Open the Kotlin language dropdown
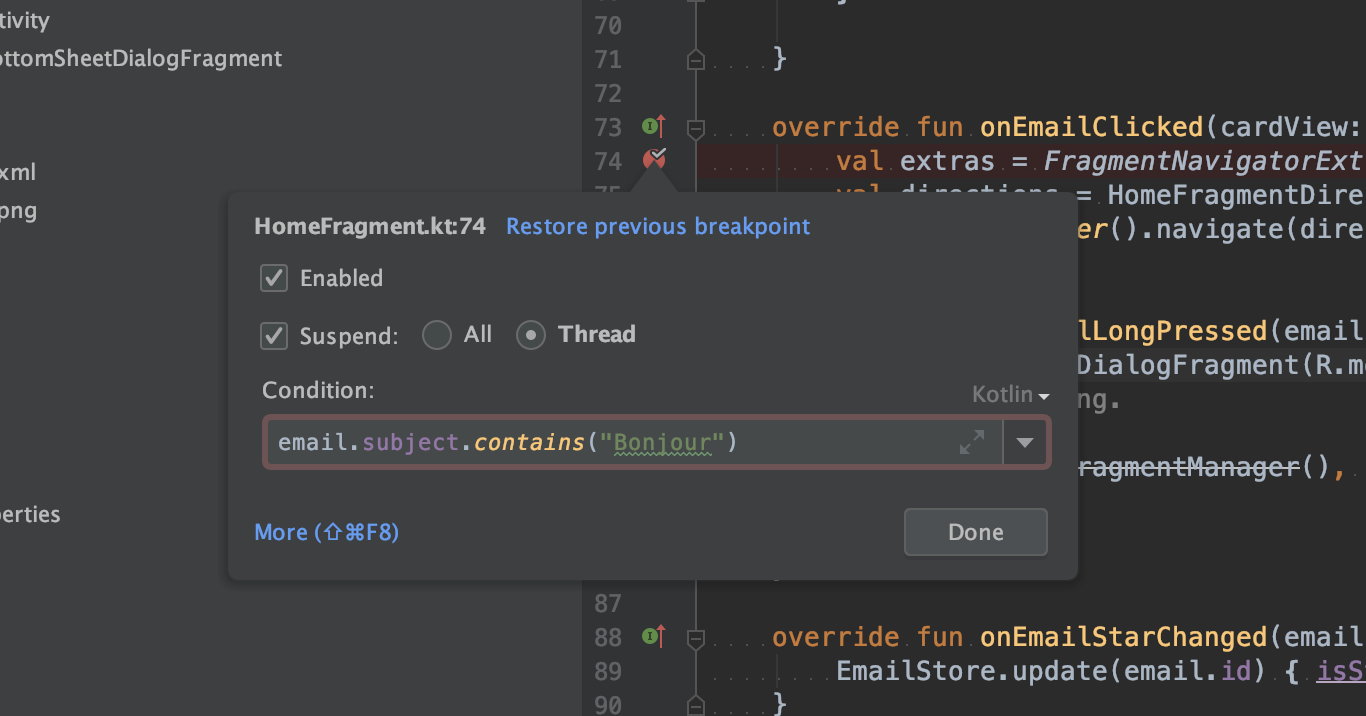 [x=1010, y=395]
